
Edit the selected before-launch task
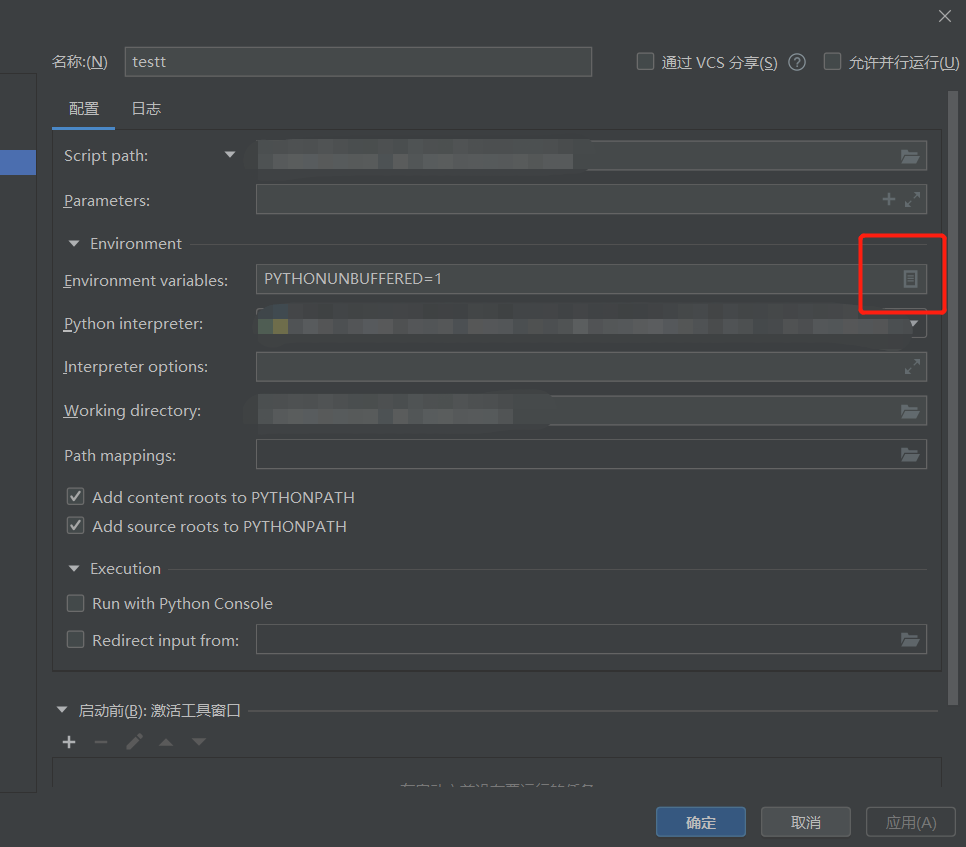click(135, 741)
